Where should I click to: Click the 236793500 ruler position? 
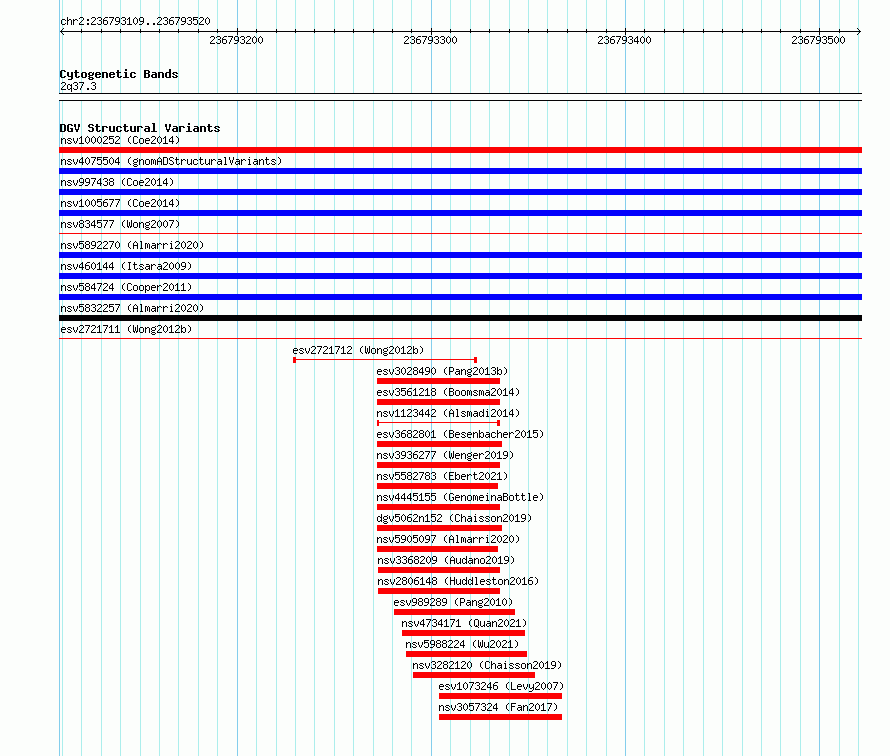pos(818,40)
